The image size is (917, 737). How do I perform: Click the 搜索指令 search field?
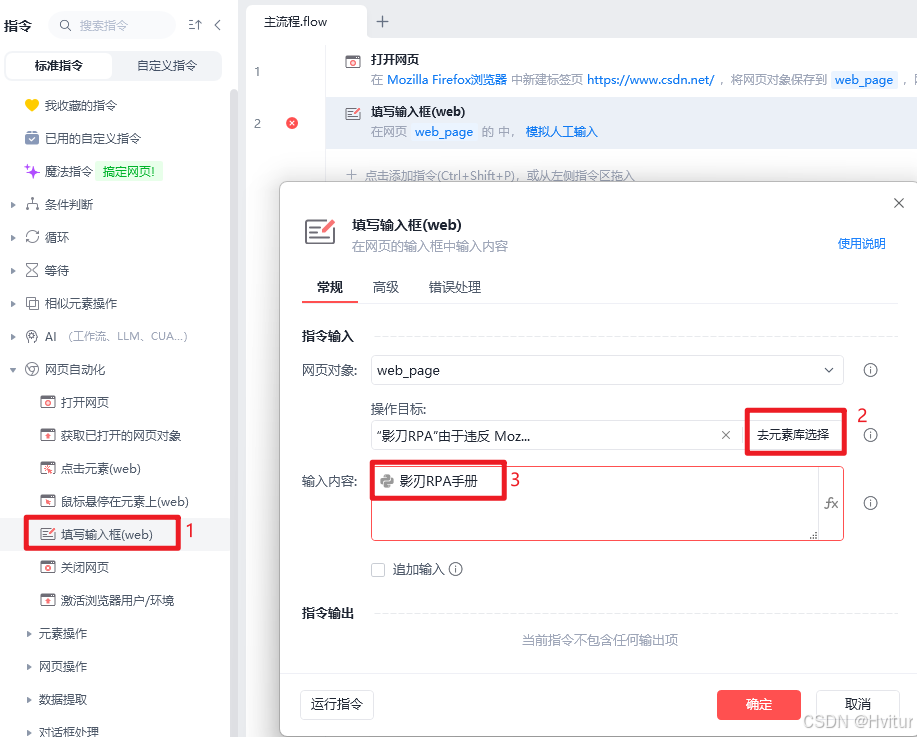[112, 25]
